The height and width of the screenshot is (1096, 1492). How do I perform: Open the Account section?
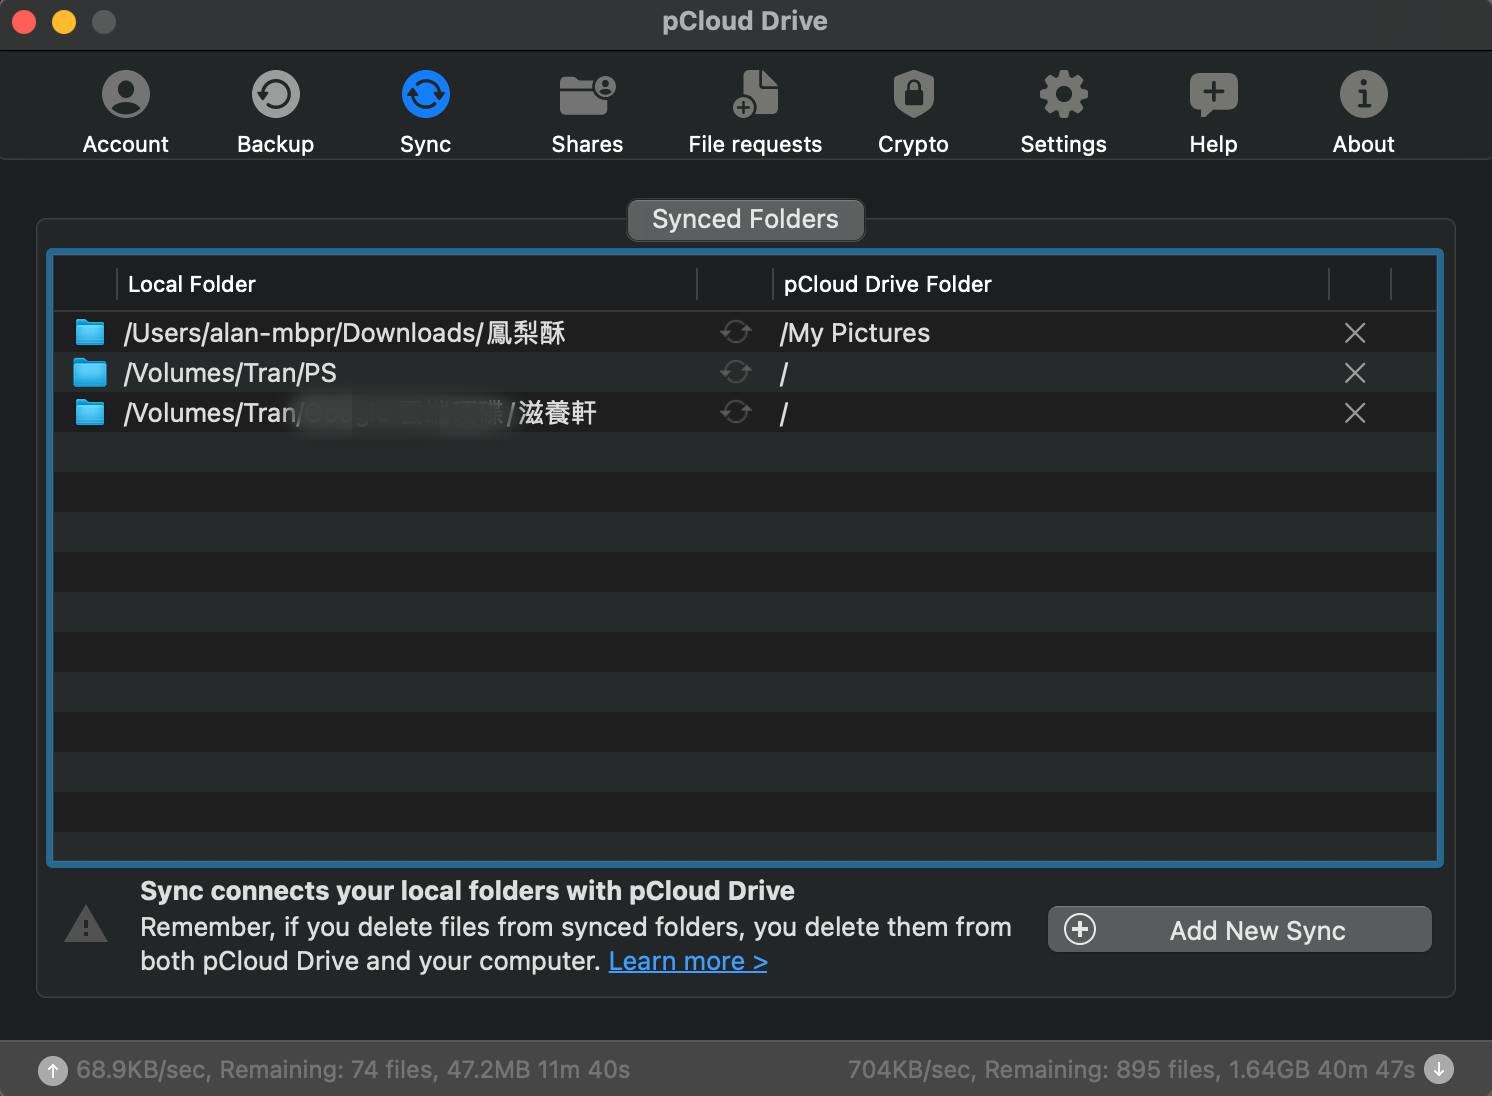coord(125,112)
